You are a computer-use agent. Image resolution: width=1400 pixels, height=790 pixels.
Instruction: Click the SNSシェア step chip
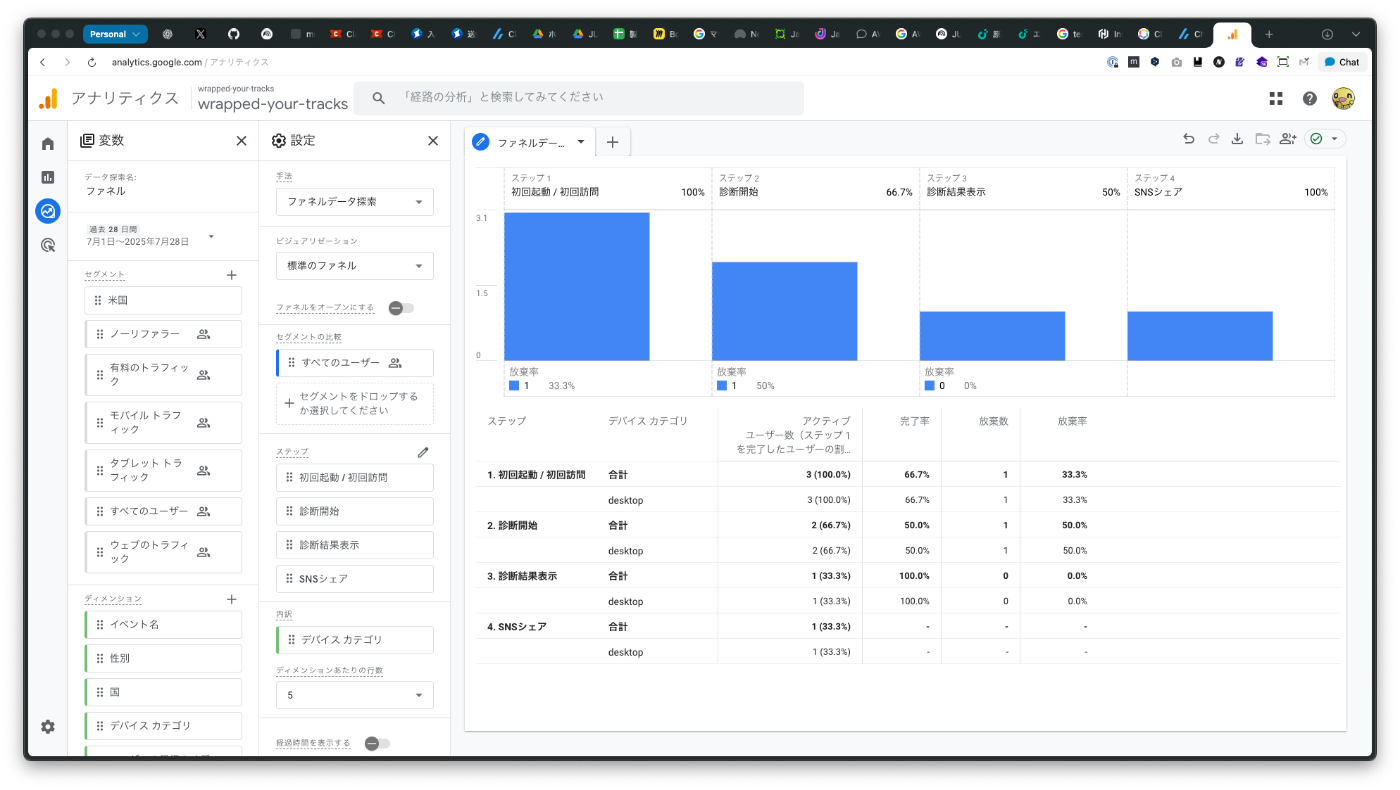(355, 579)
